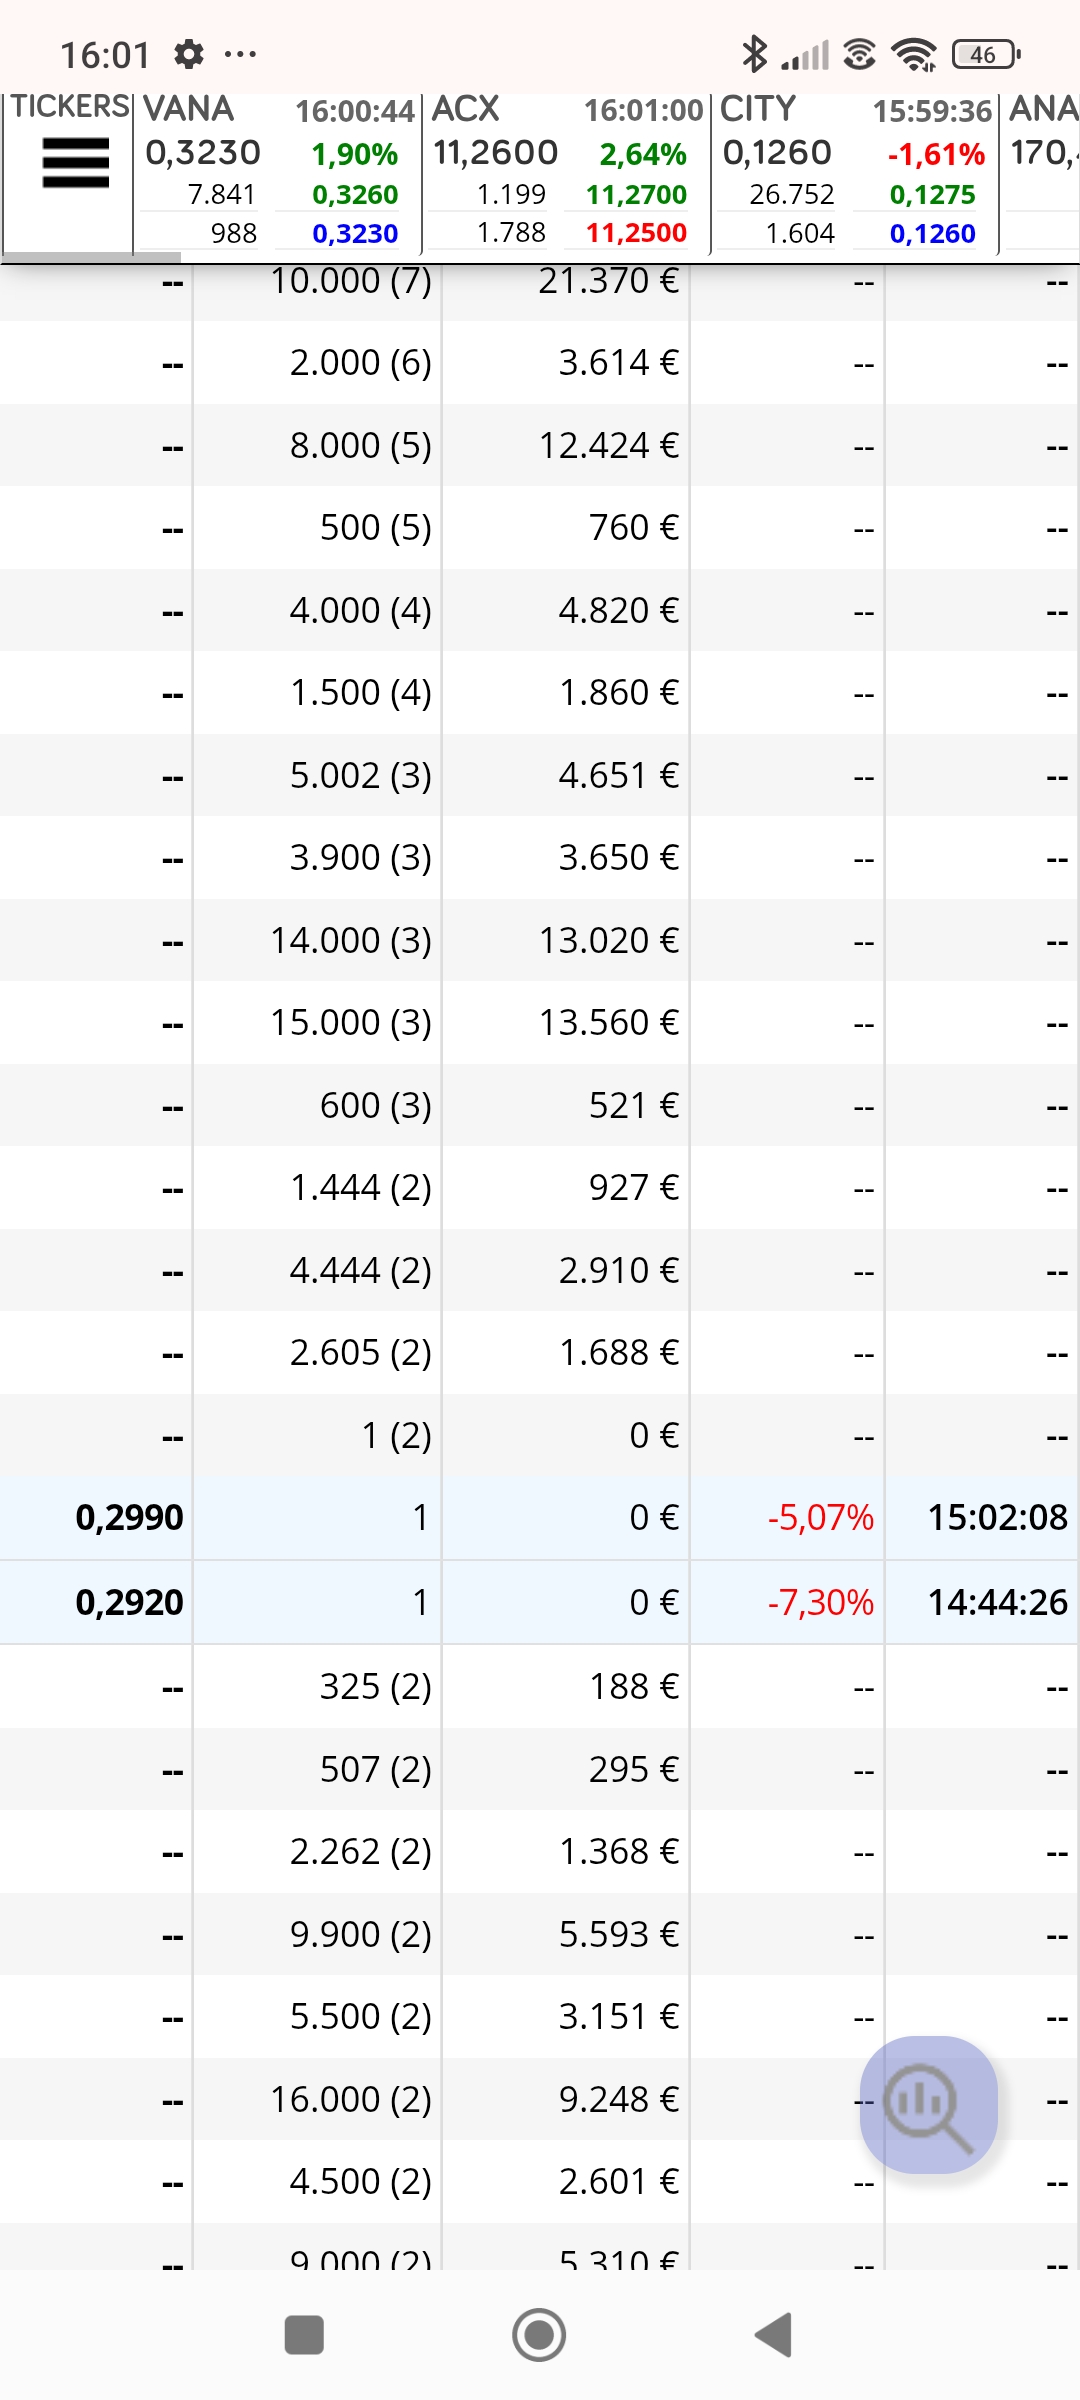Open the TICKERS hamburger menu
Image resolution: width=1080 pixels, height=2400 pixels.
pos(75,163)
